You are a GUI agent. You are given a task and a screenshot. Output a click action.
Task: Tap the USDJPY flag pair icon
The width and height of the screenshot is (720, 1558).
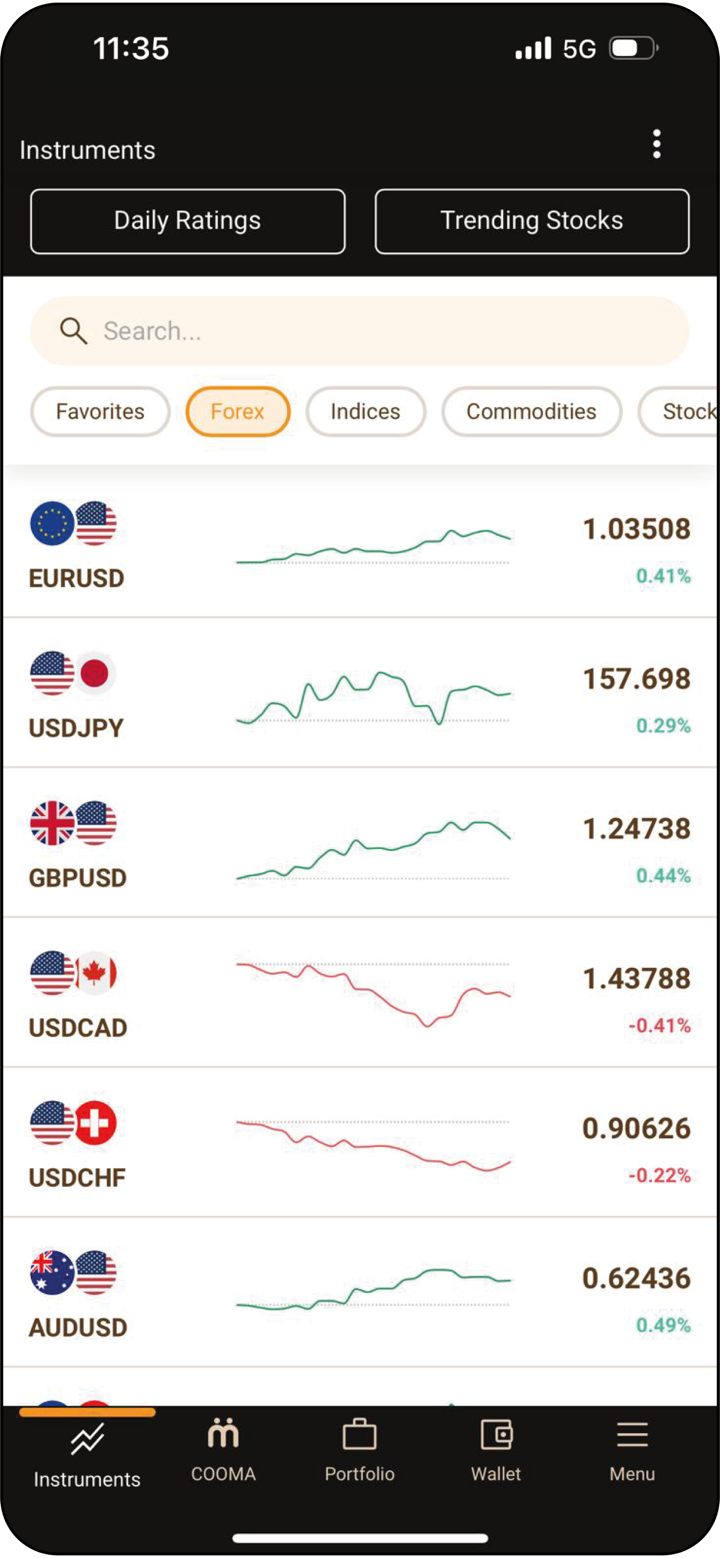coord(73,673)
